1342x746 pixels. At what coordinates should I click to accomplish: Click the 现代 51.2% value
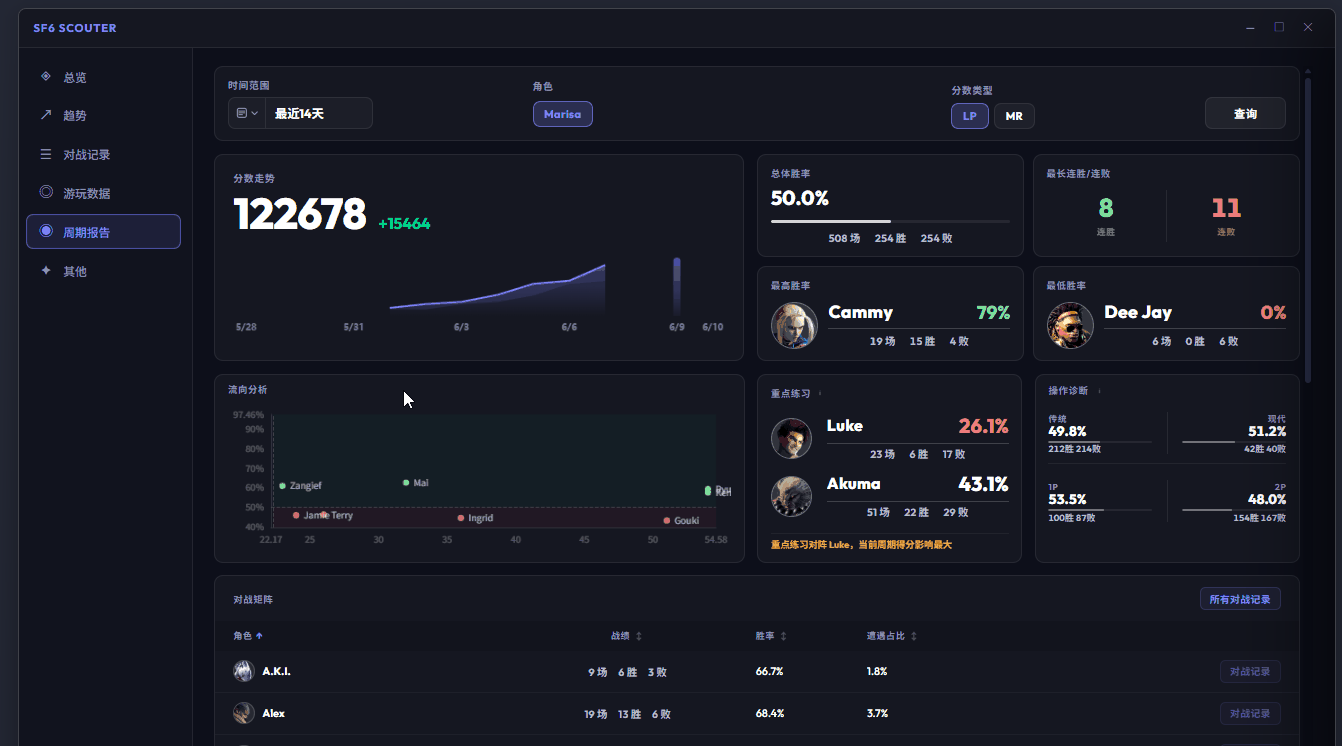click(1267, 431)
